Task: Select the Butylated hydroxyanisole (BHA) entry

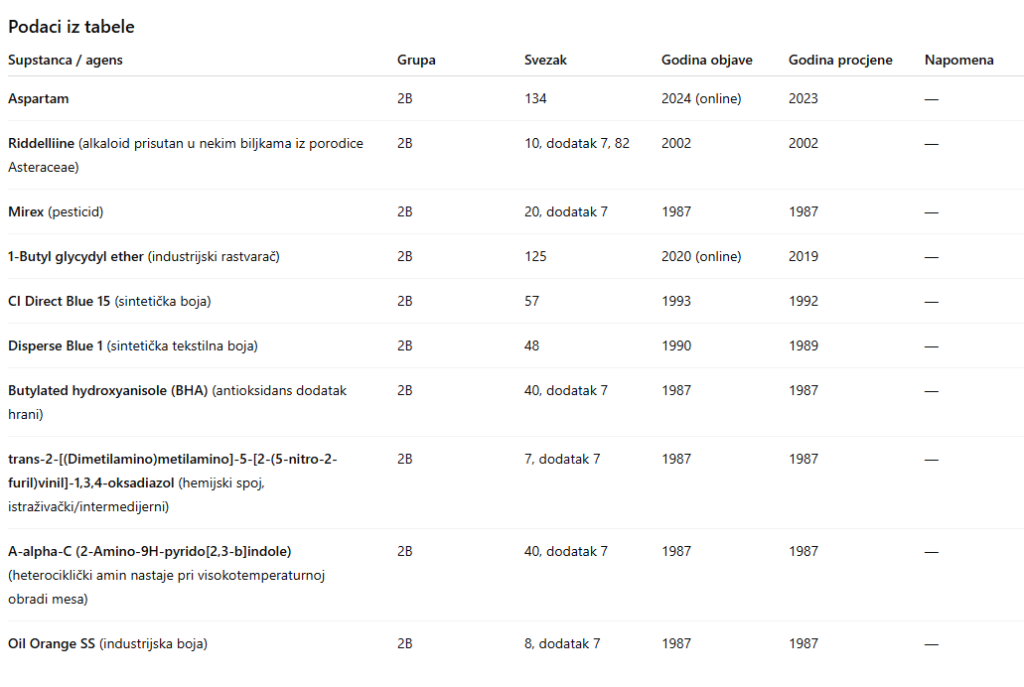Action: [108, 390]
